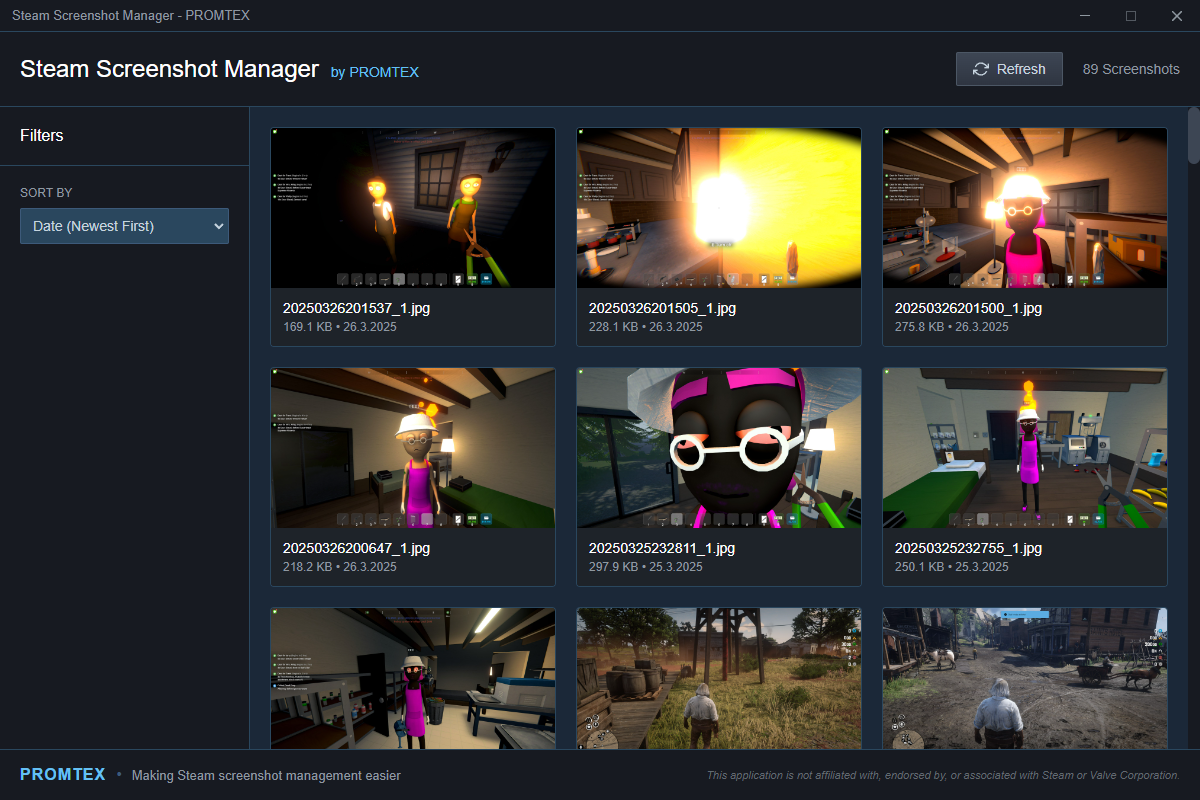Image resolution: width=1200 pixels, height=800 pixels.
Task: Click the Refresh button
Action: pos(1009,69)
